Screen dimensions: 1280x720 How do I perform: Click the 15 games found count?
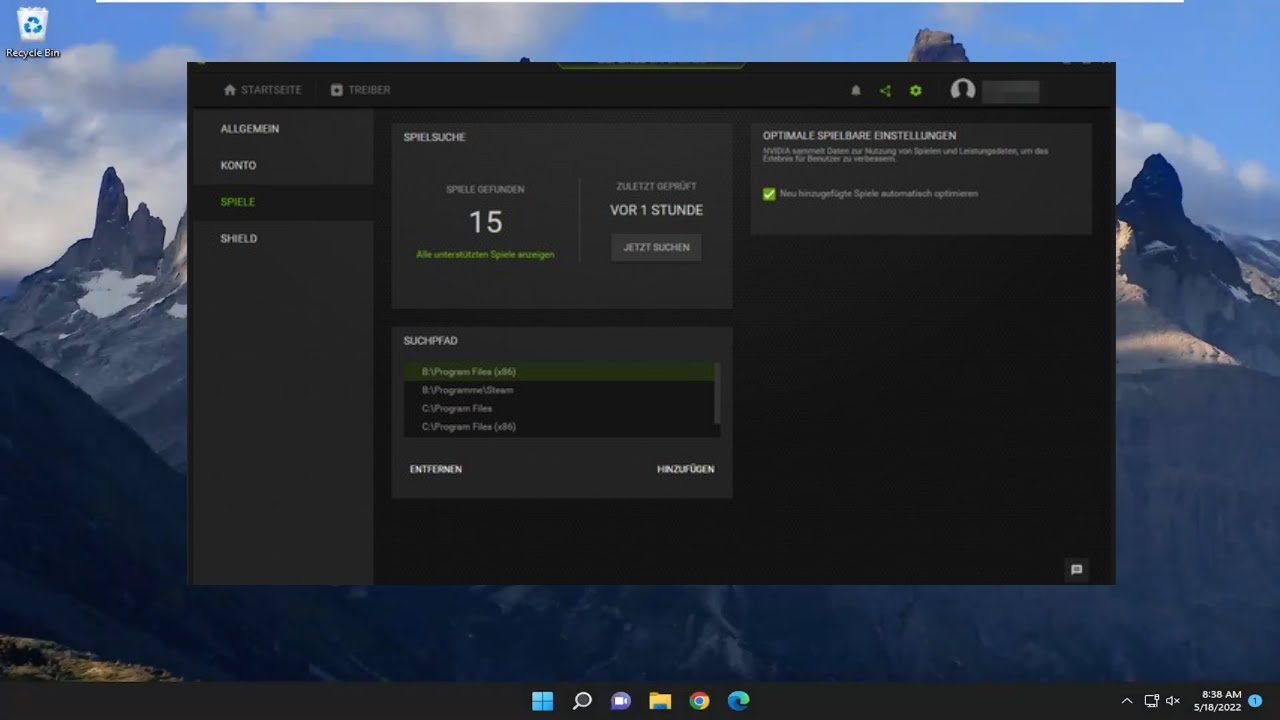click(485, 222)
